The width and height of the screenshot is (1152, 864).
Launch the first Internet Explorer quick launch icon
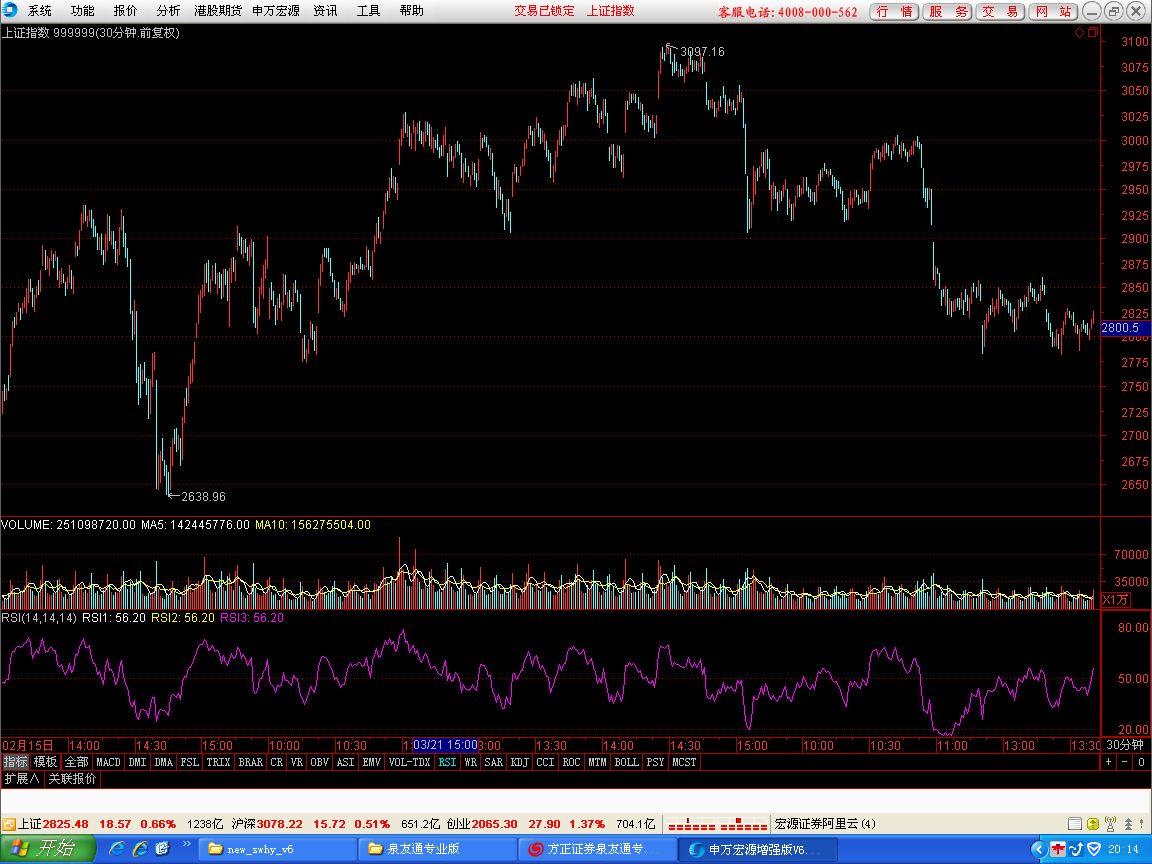click(116, 849)
